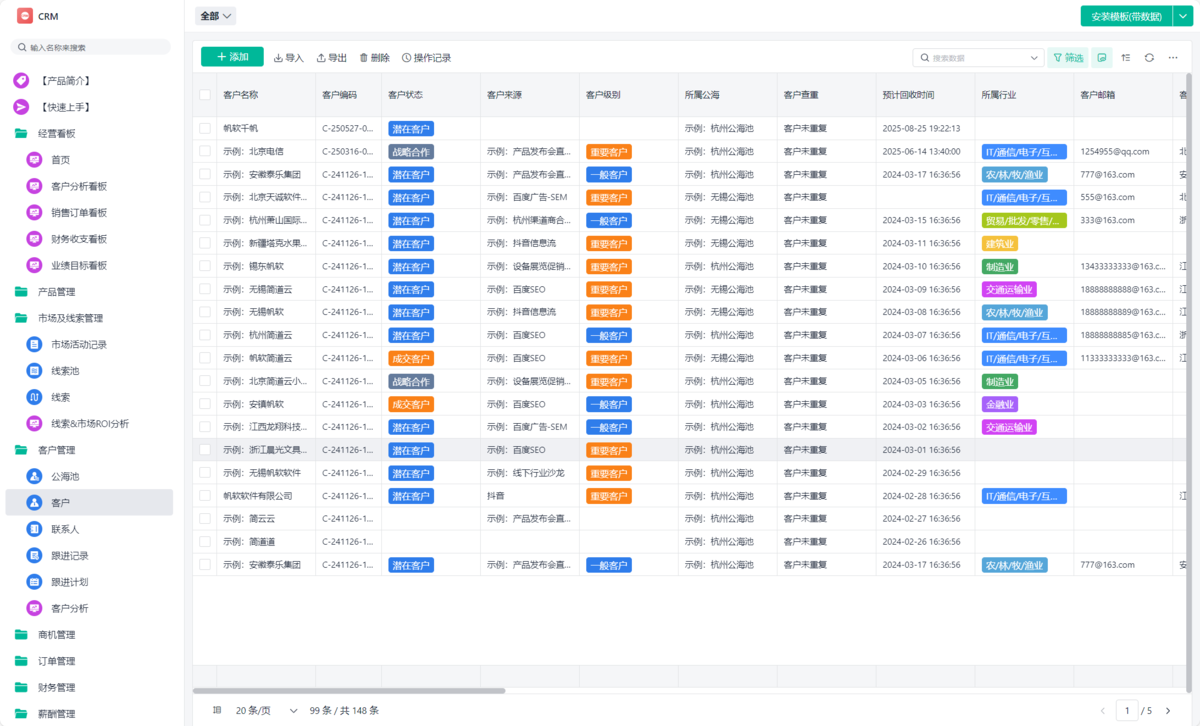Screen dimensions: 1200x726
Task: Open 业绩目标看板 dashboard icon
Action: pos(34,265)
